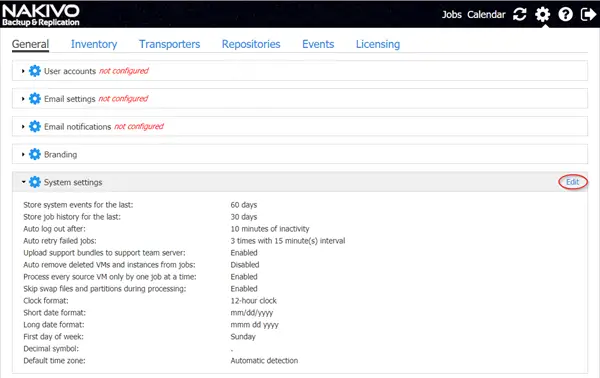This screenshot has height=378, width=600.
Task: Open the Repositories tab
Action: tap(251, 44)
